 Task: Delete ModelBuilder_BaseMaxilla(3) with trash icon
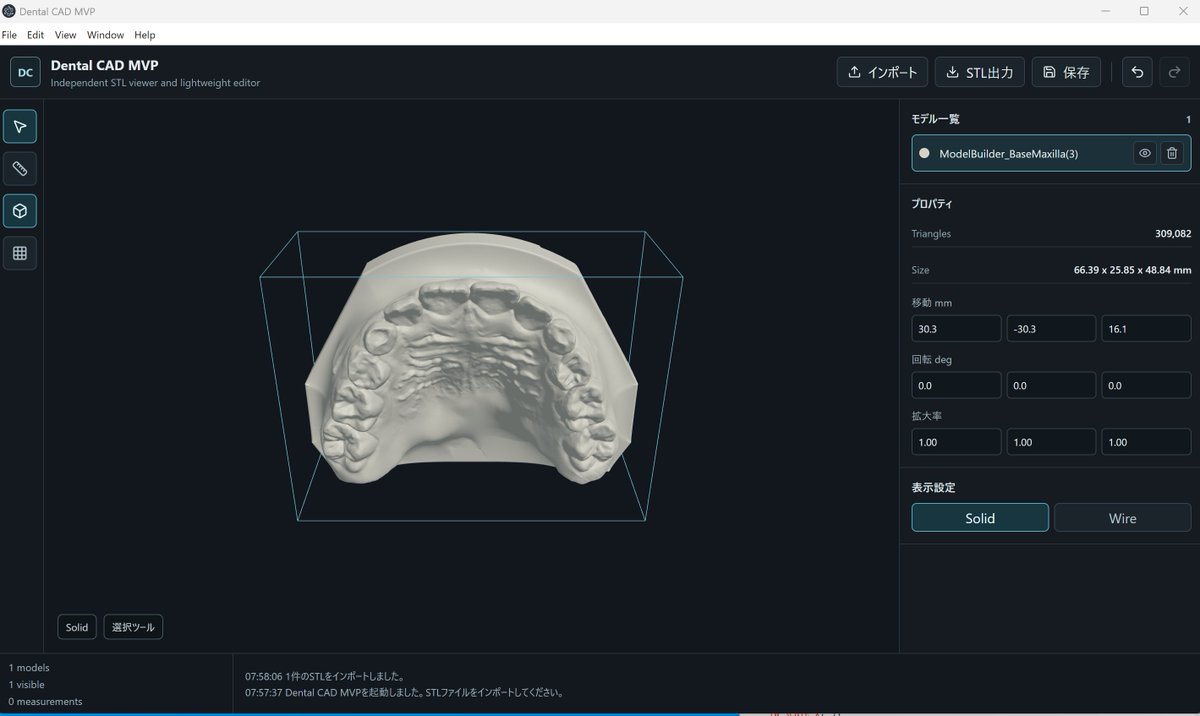(1173, 153)
